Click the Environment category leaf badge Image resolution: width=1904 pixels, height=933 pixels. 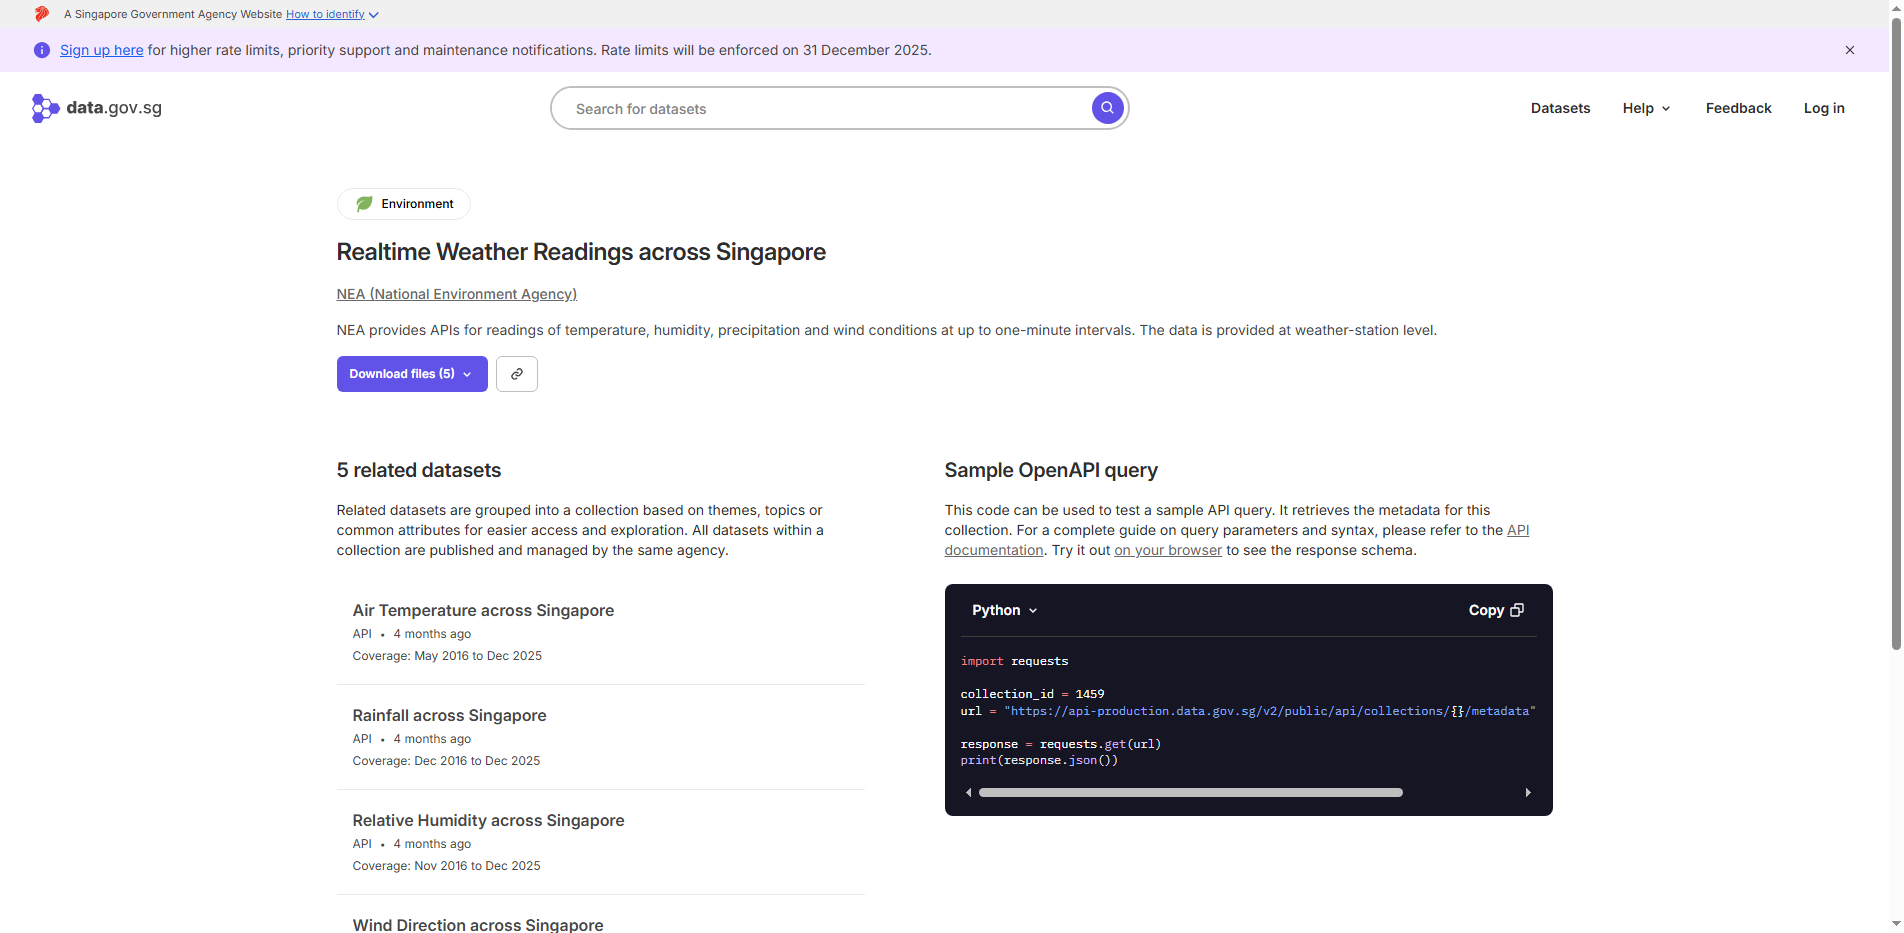[x=364, y=204]
